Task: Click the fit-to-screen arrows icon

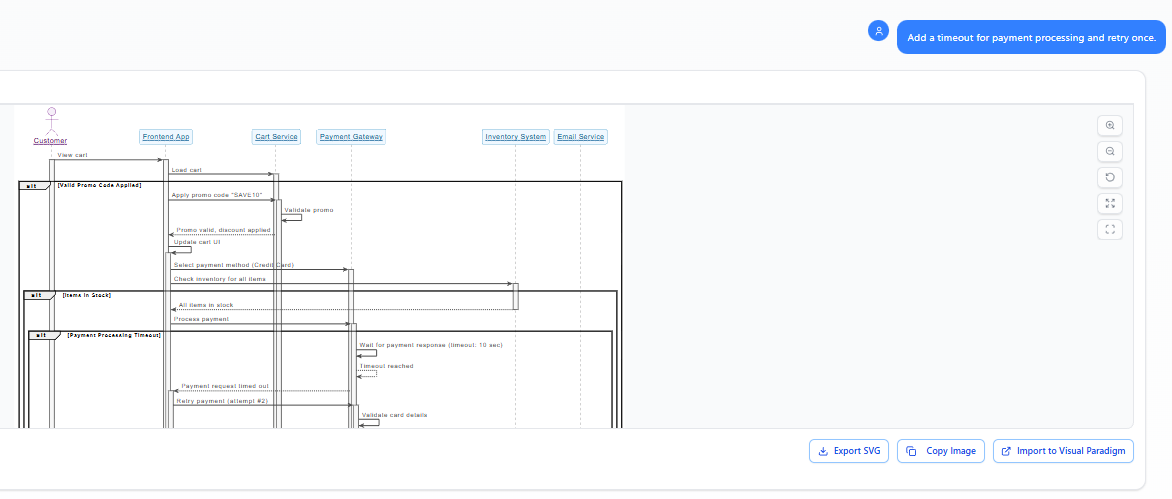Action: (x=1109, y=204)
